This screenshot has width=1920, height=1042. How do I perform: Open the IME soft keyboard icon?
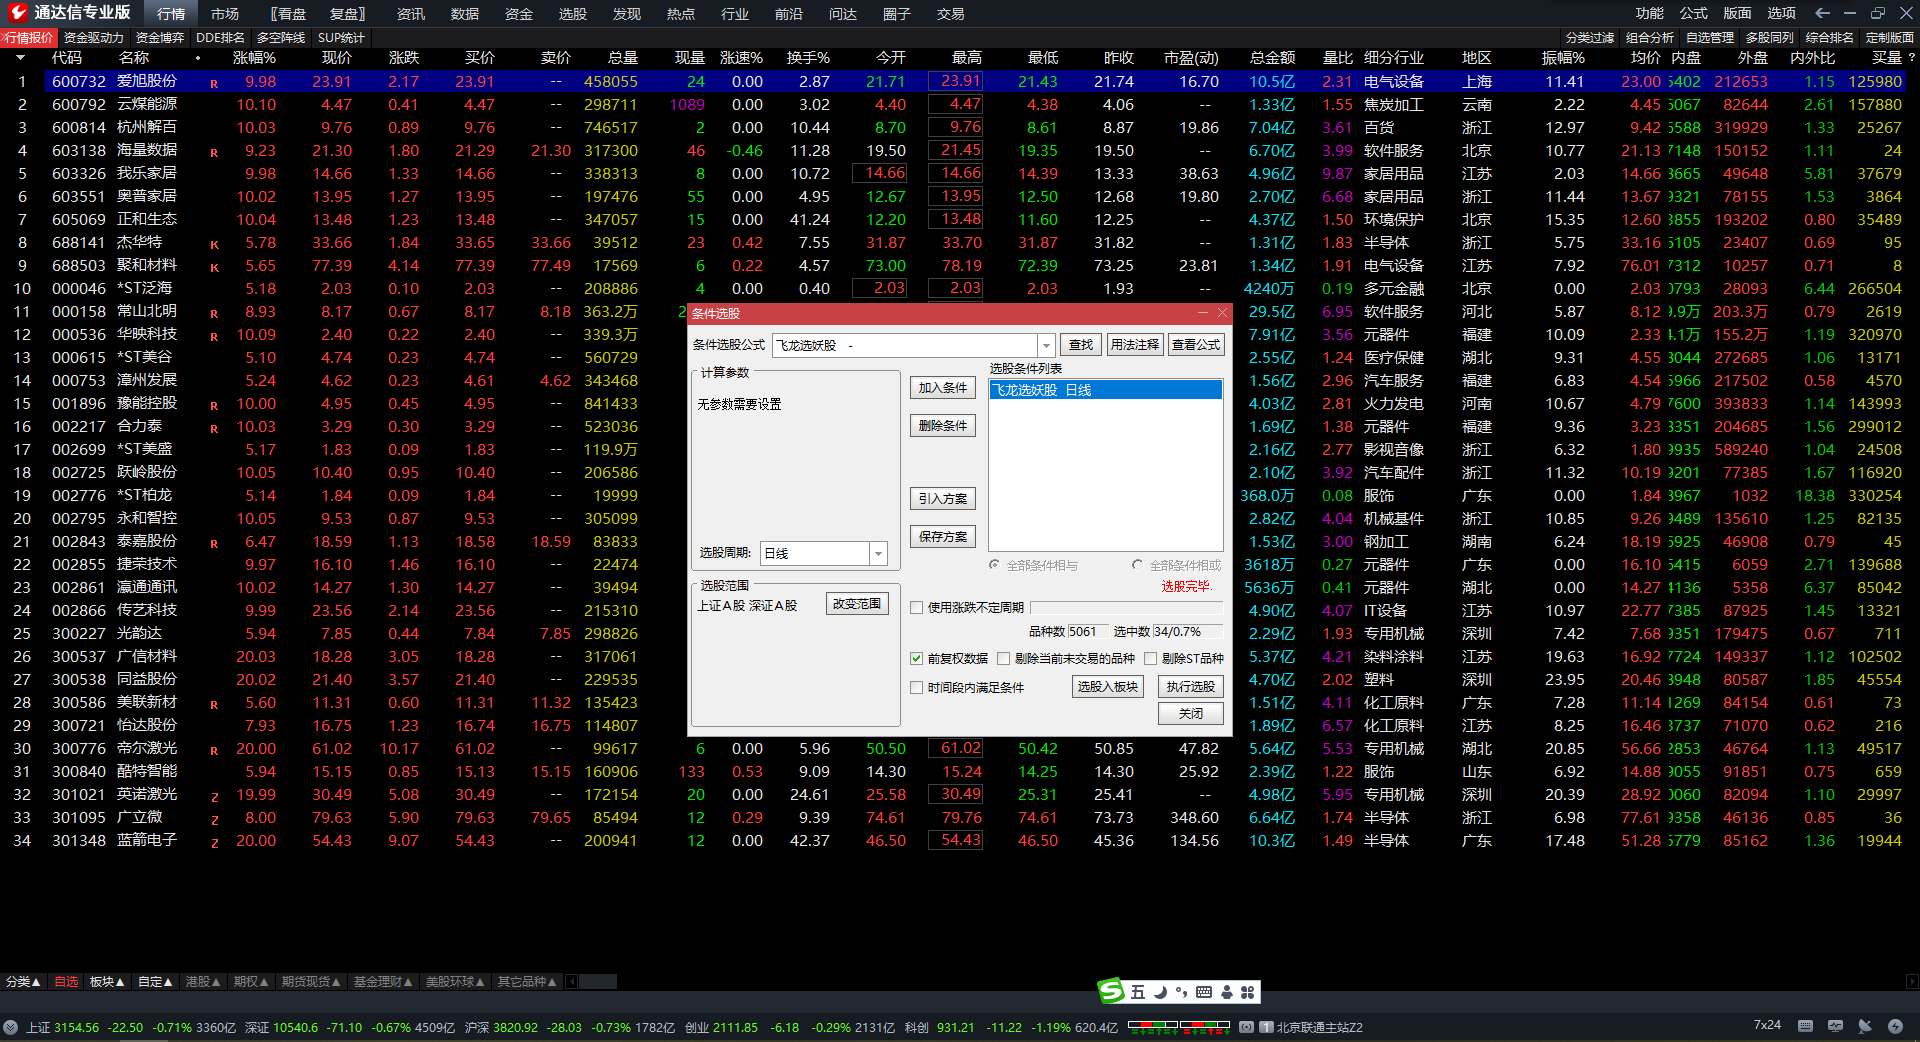click(x=1204, y=992)
